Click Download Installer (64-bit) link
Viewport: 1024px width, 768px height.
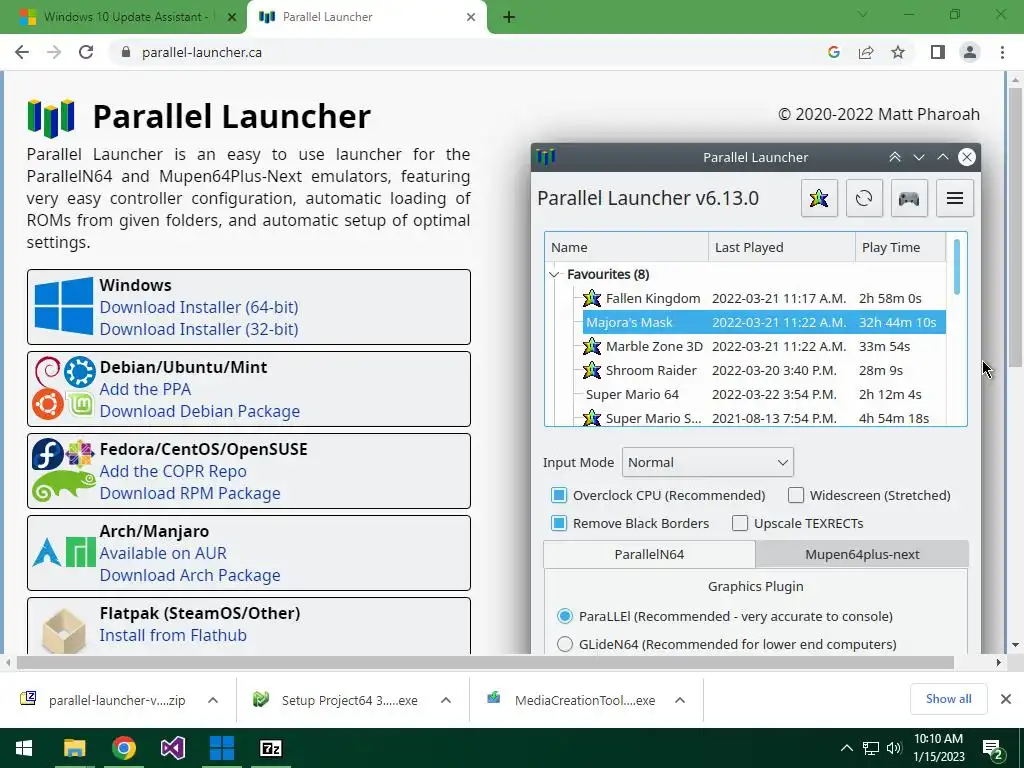(199, 307)
